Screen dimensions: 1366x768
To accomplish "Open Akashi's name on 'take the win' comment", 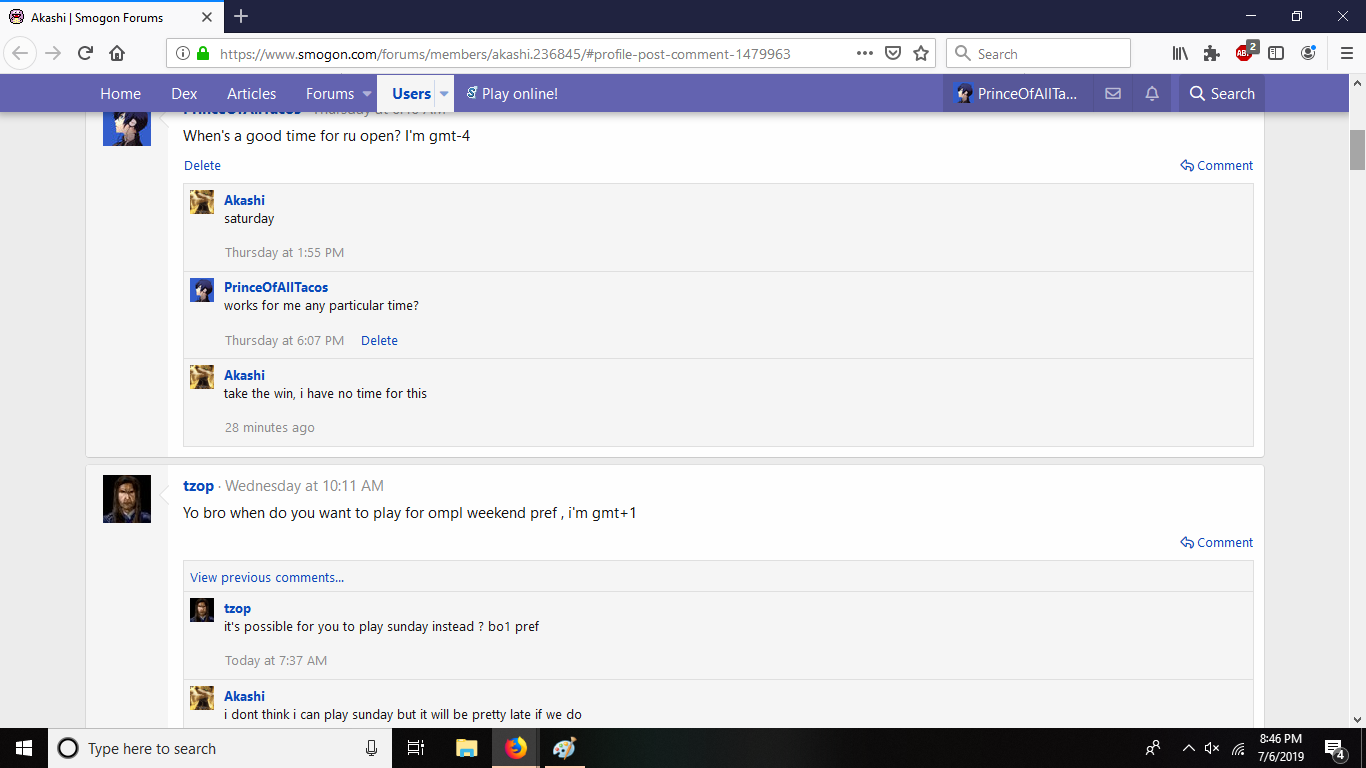I will coord(244,375).
